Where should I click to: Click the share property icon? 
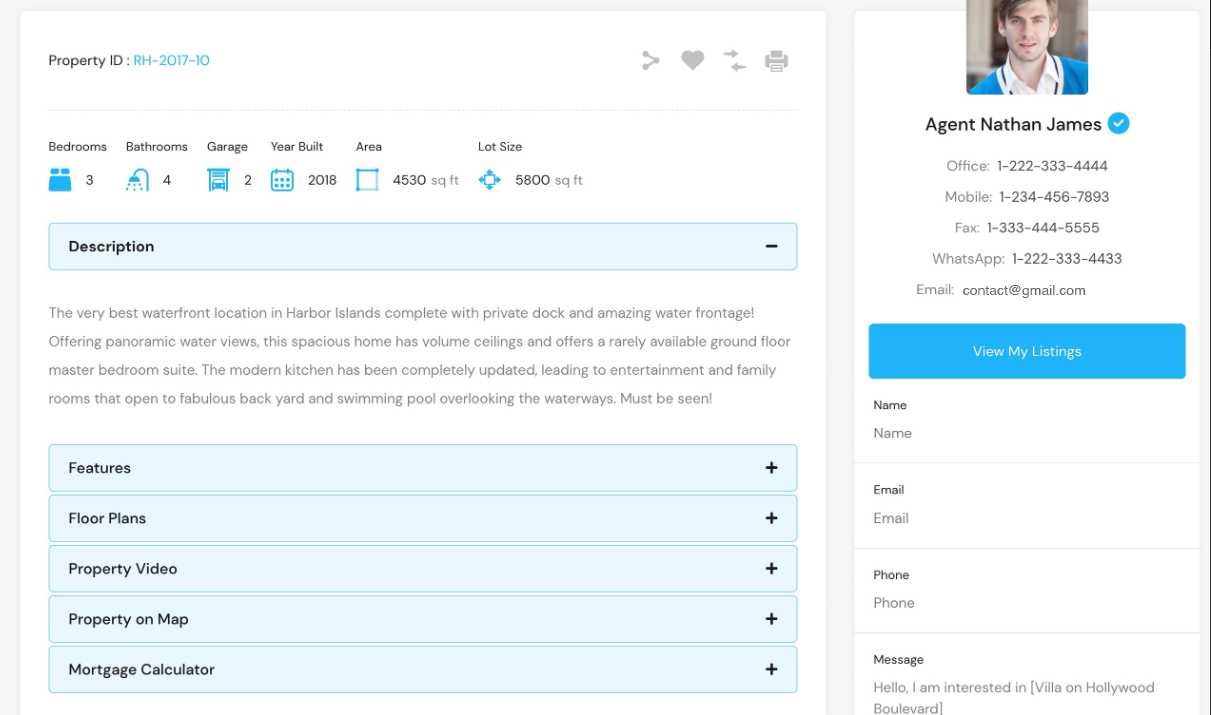pyautogui.click(x=651, y=61)
